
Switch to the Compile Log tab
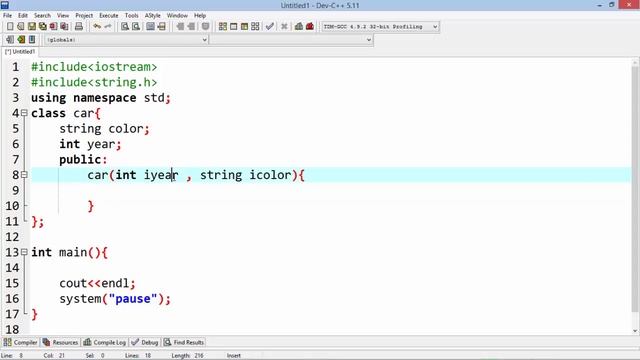click(x=104, y=342)
